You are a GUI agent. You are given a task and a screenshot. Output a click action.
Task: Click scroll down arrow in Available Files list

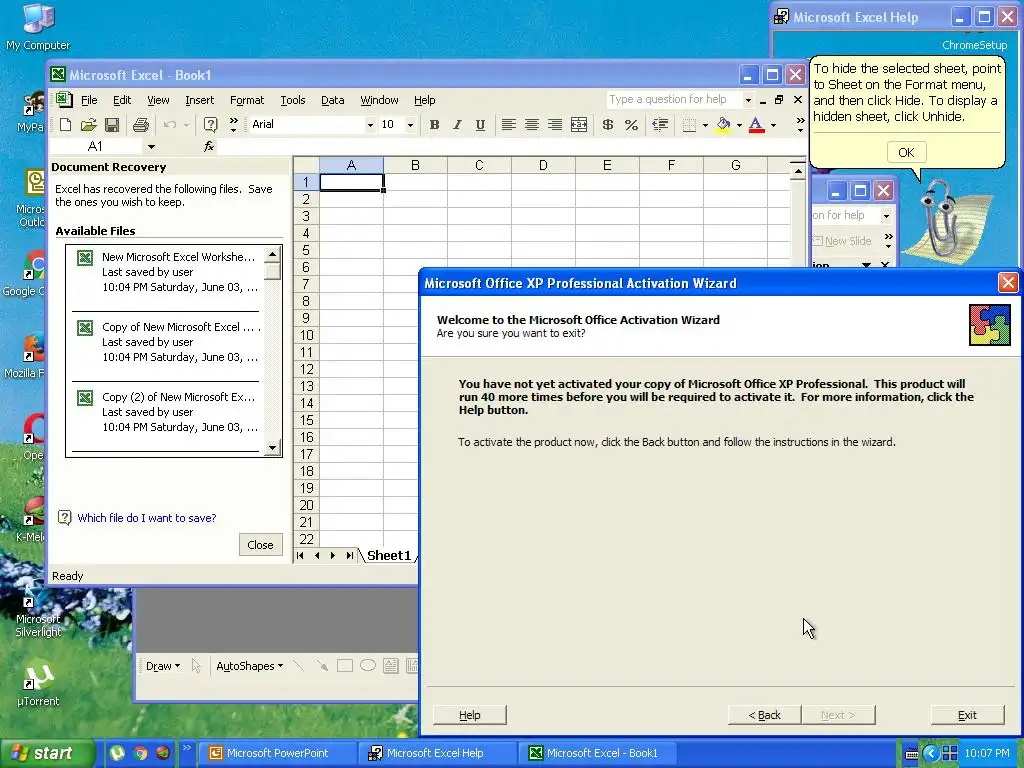tap(272, 448)
